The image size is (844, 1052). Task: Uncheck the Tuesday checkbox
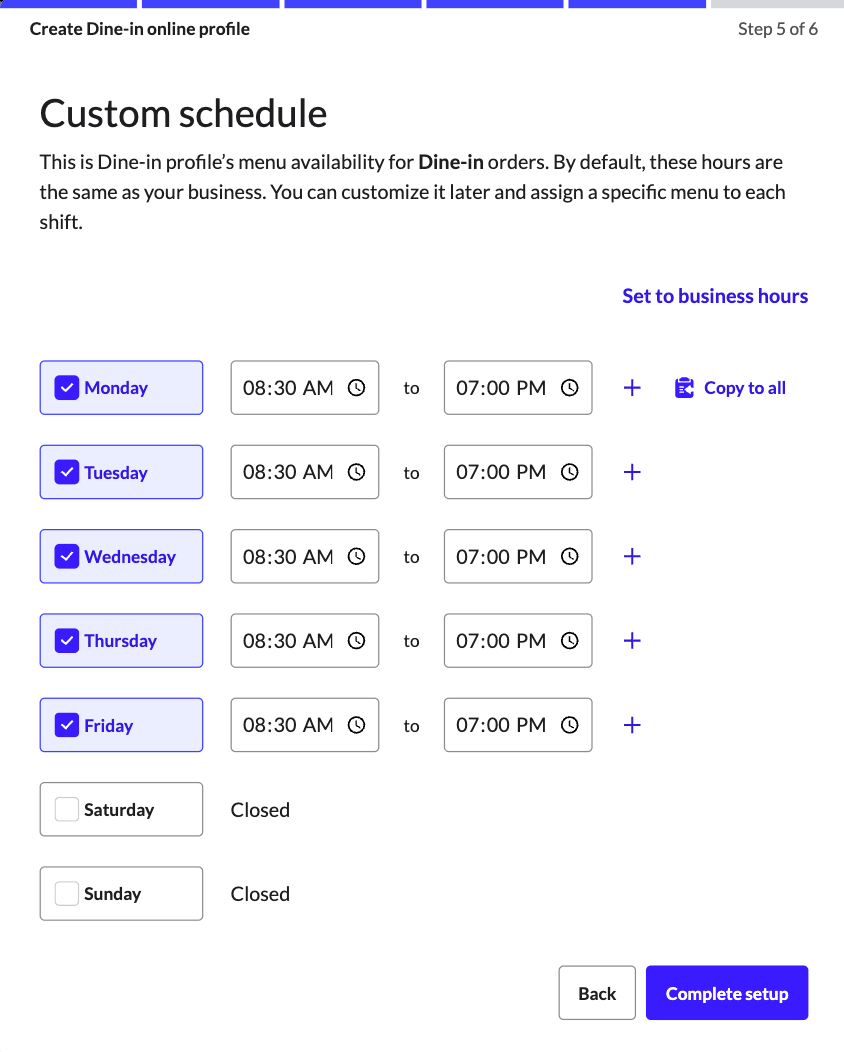[67, 471]
